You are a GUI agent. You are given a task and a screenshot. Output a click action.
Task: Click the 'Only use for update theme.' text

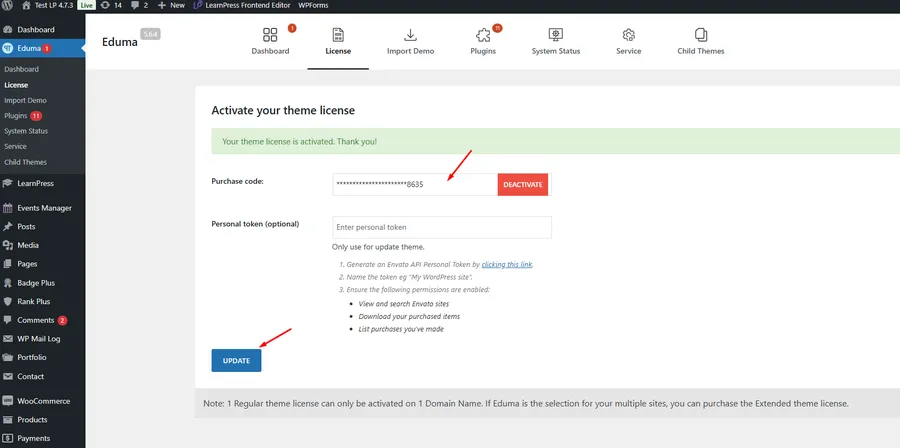point(378,247)
